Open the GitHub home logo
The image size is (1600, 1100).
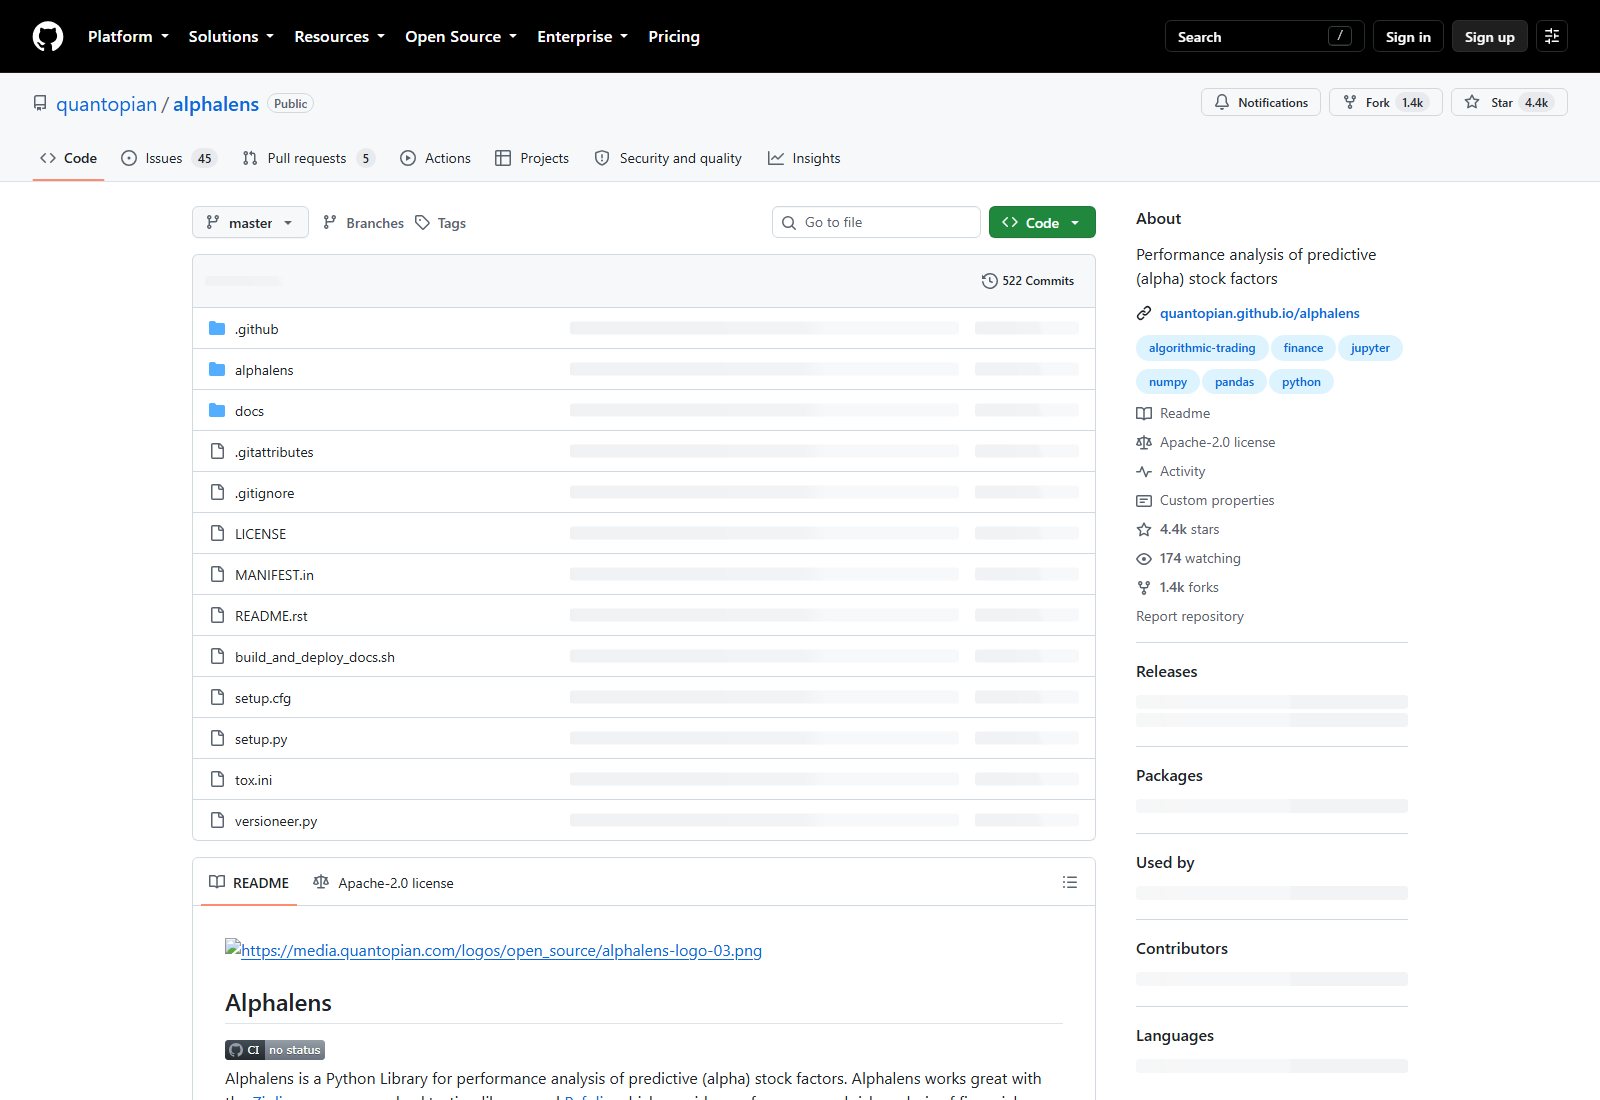[x=48, y=37]
